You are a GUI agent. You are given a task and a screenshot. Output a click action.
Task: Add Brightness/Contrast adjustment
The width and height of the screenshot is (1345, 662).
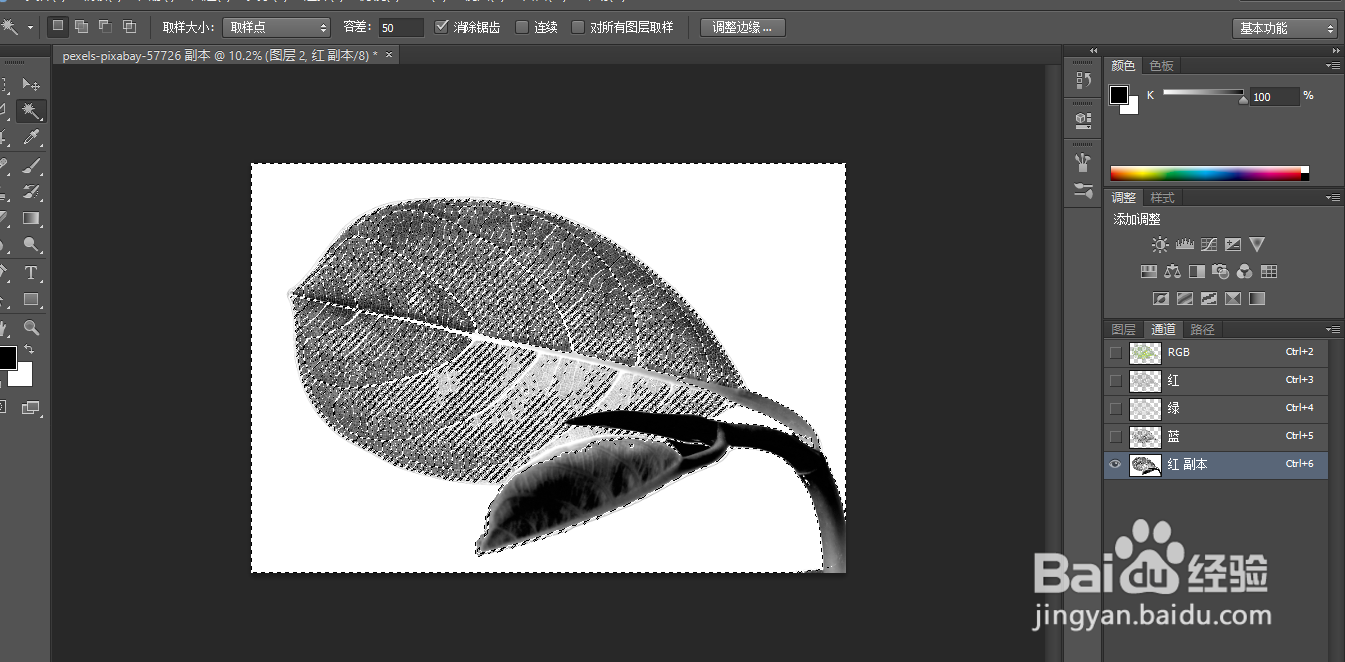[x=1160, y=244]
